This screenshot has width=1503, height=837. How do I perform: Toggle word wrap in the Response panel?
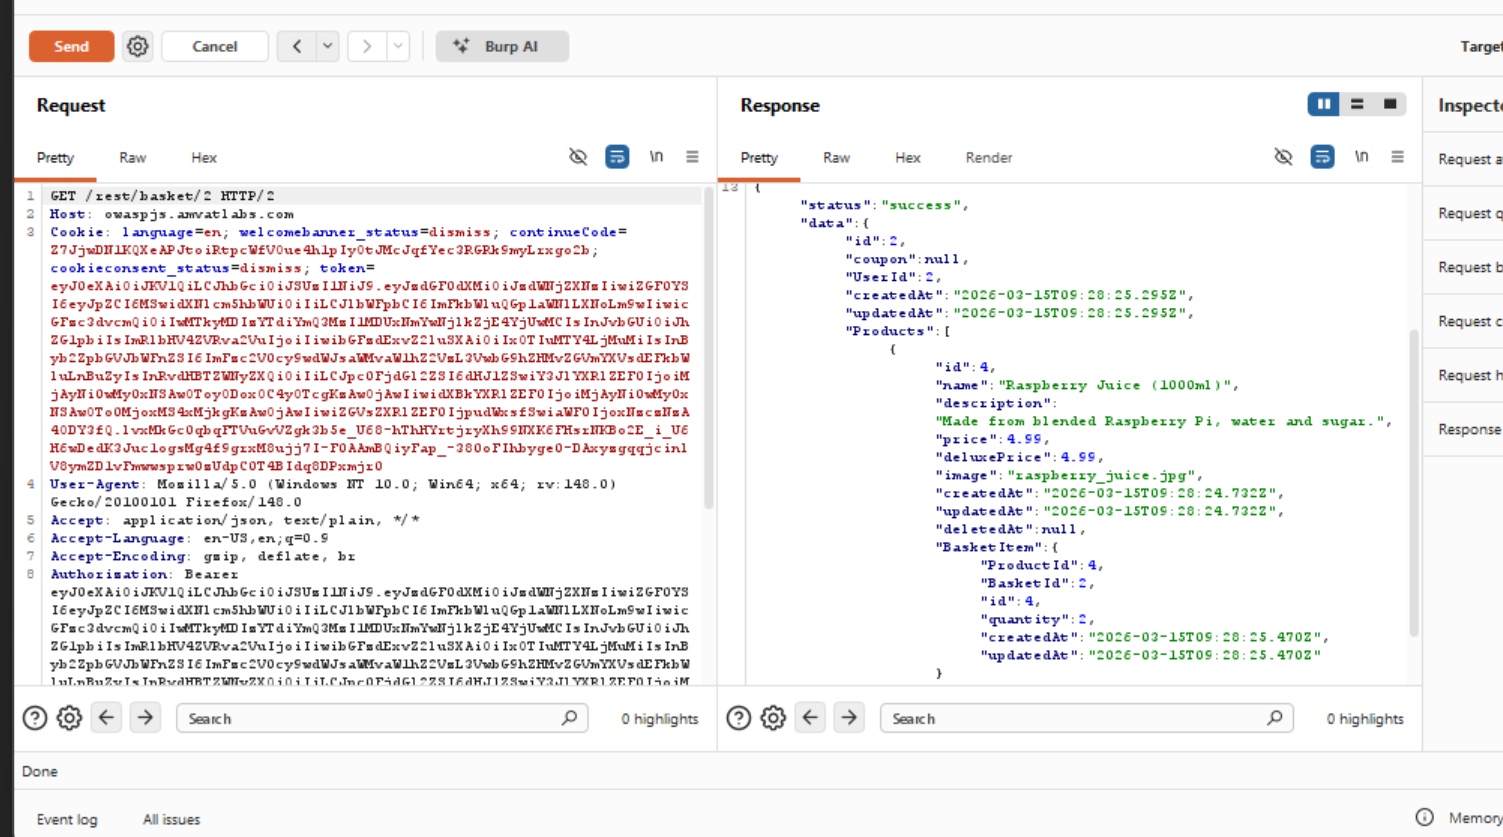tap(1322, 157)
